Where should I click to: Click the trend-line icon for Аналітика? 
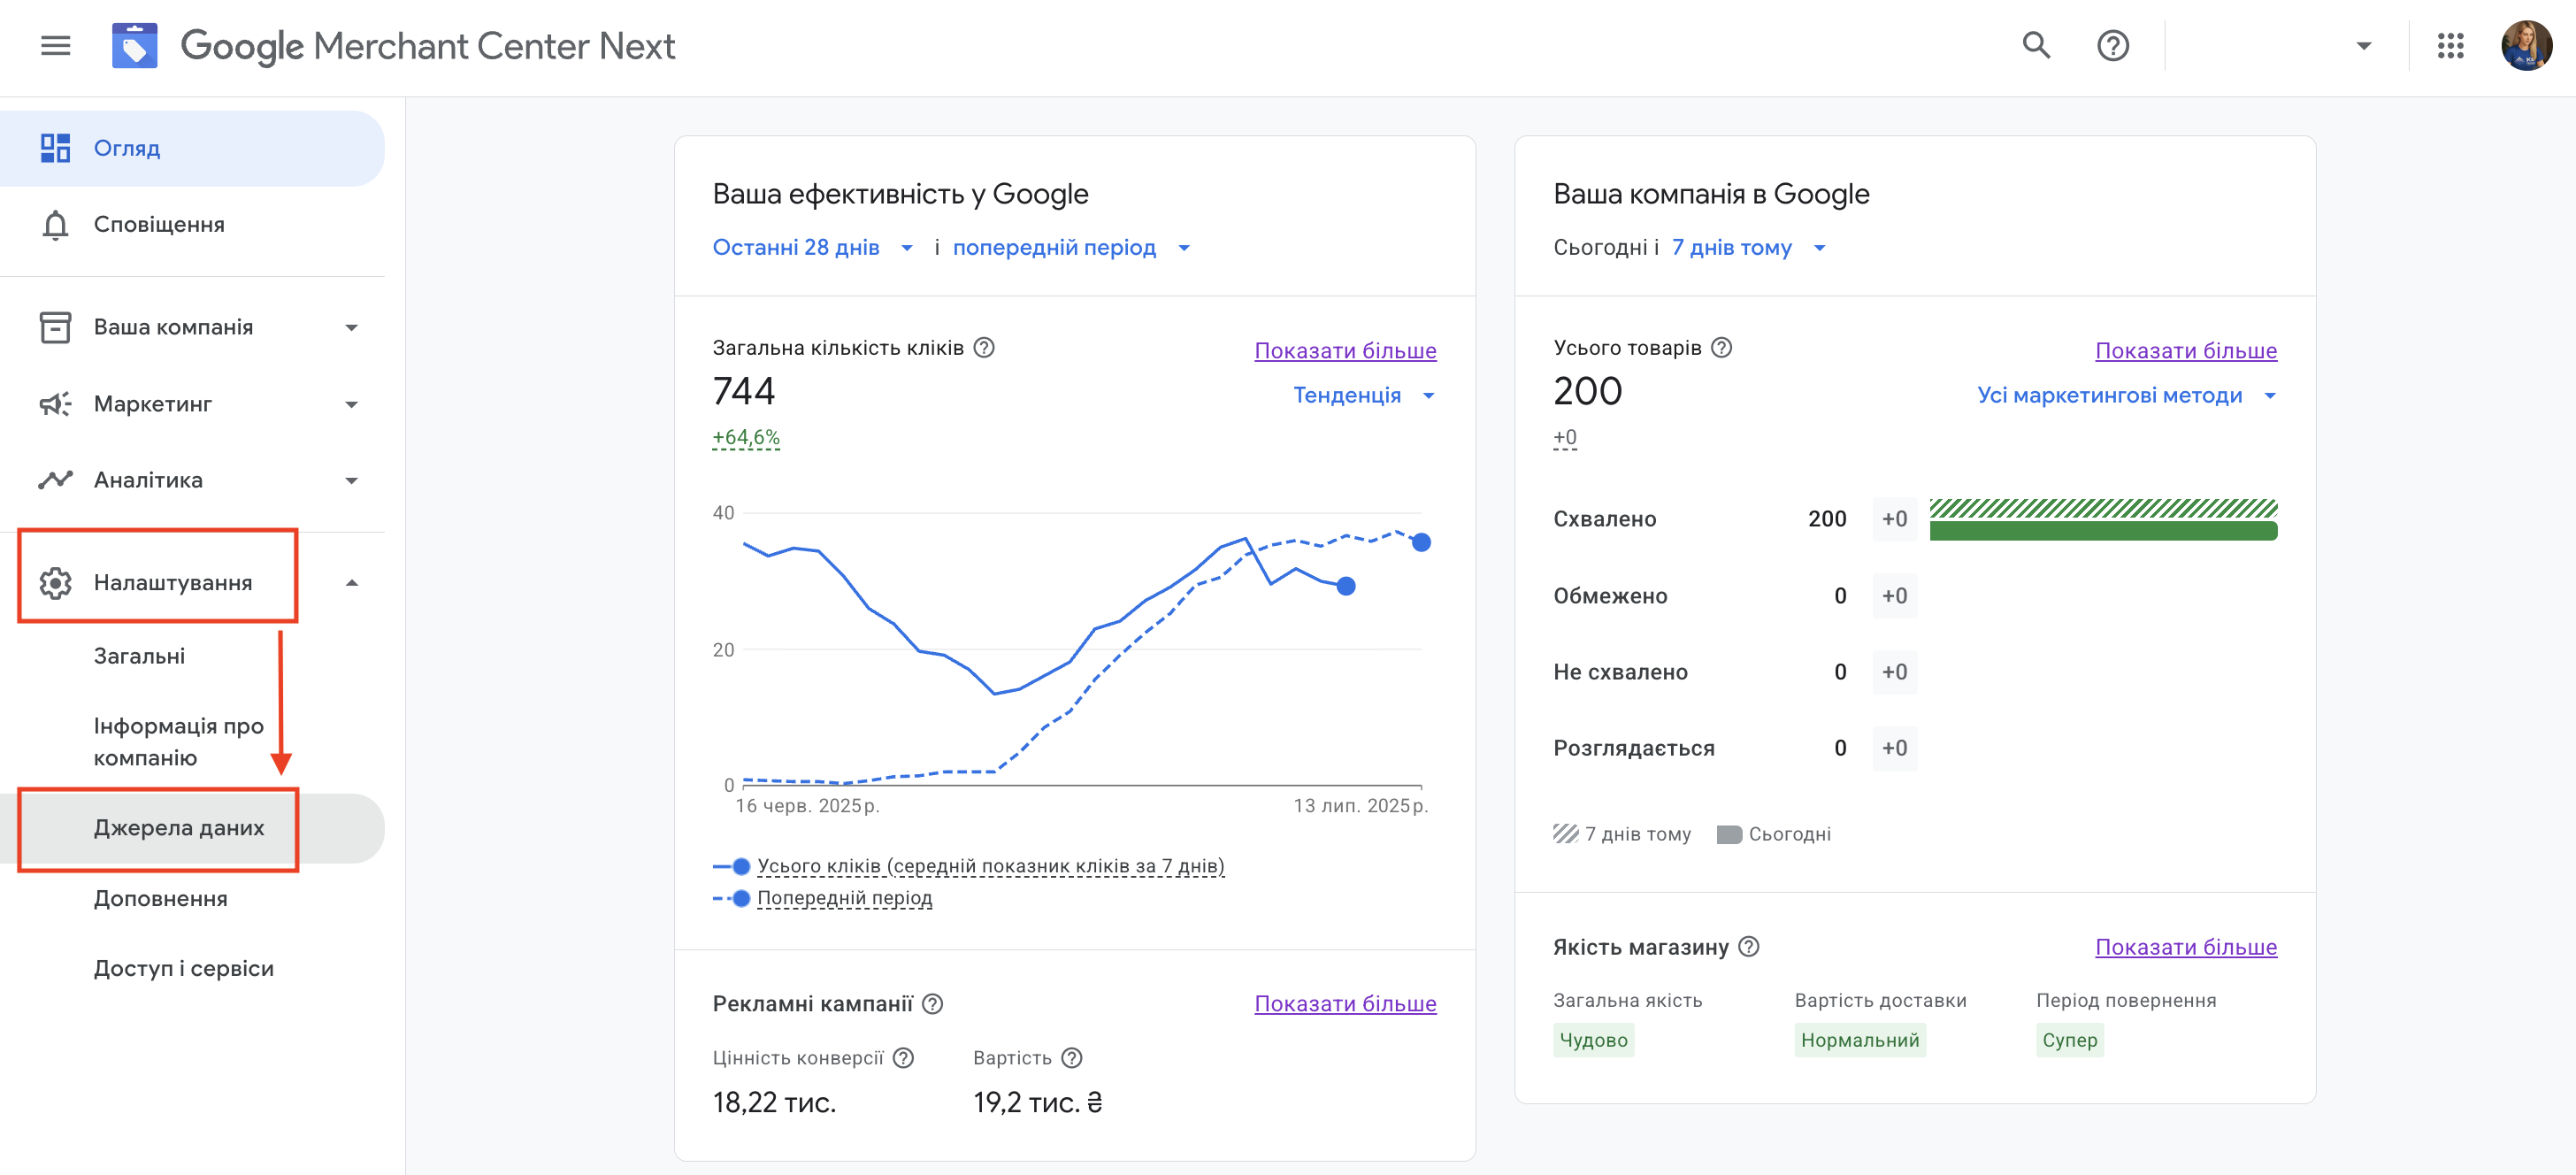[x=55, y=480]
